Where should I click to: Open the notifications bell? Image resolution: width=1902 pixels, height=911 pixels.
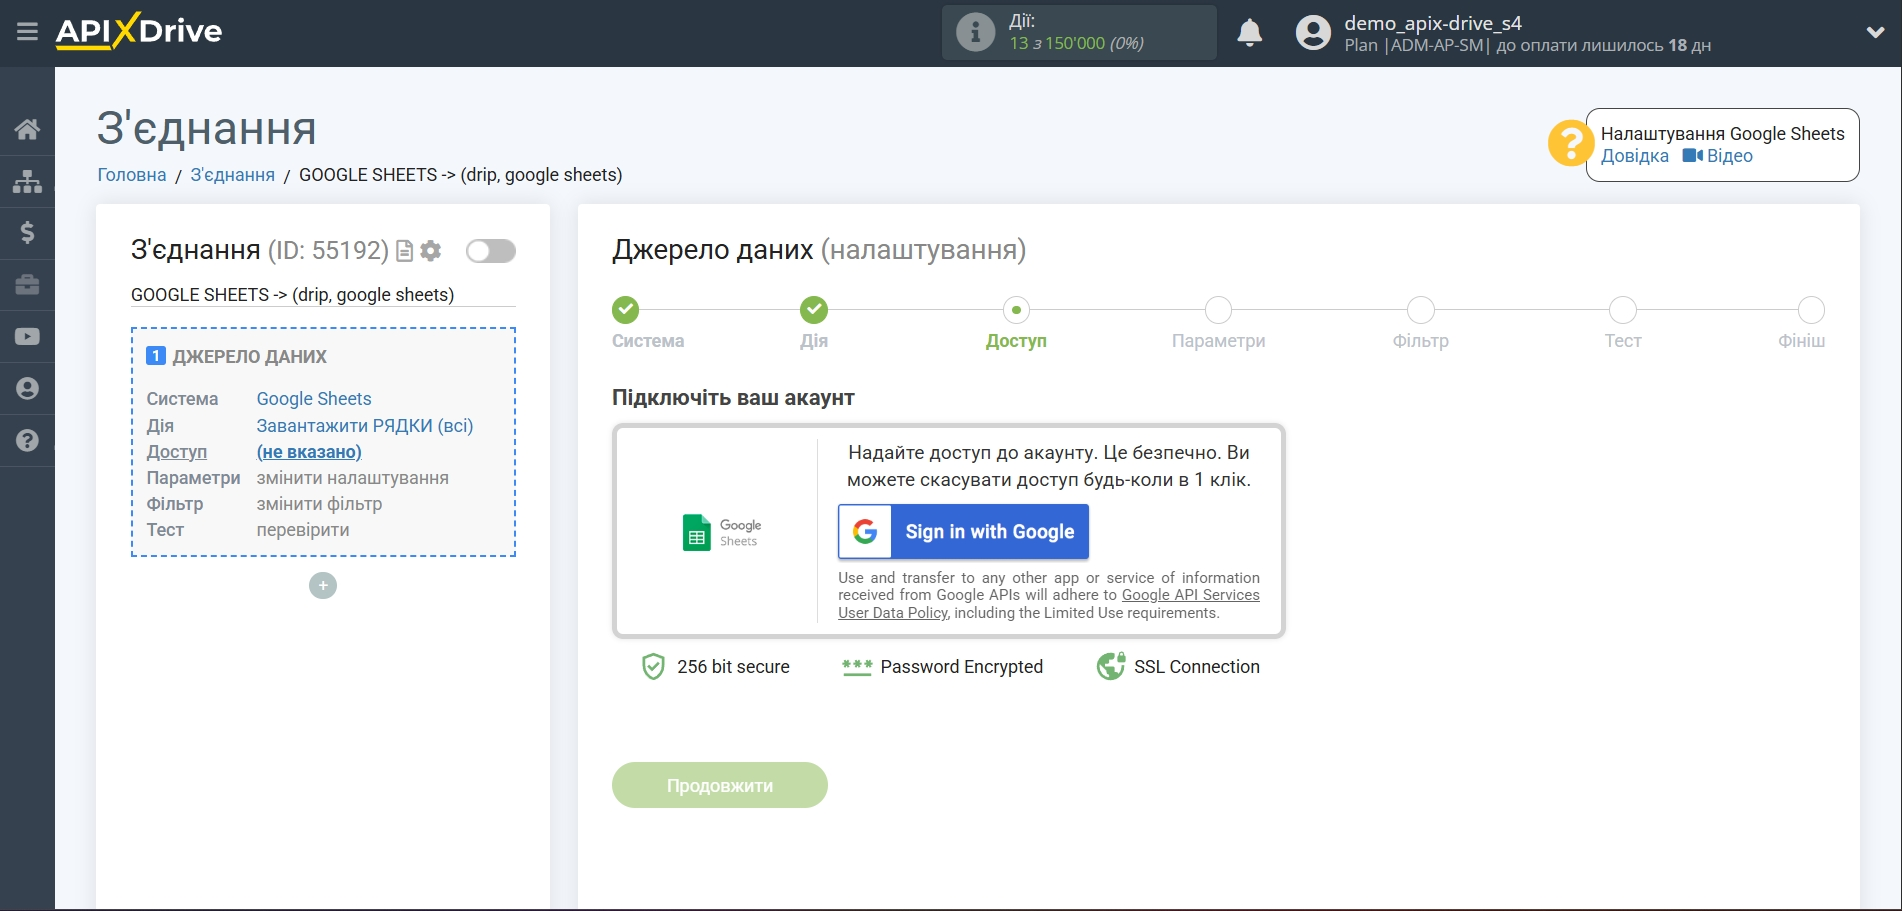coord(1249,33)
